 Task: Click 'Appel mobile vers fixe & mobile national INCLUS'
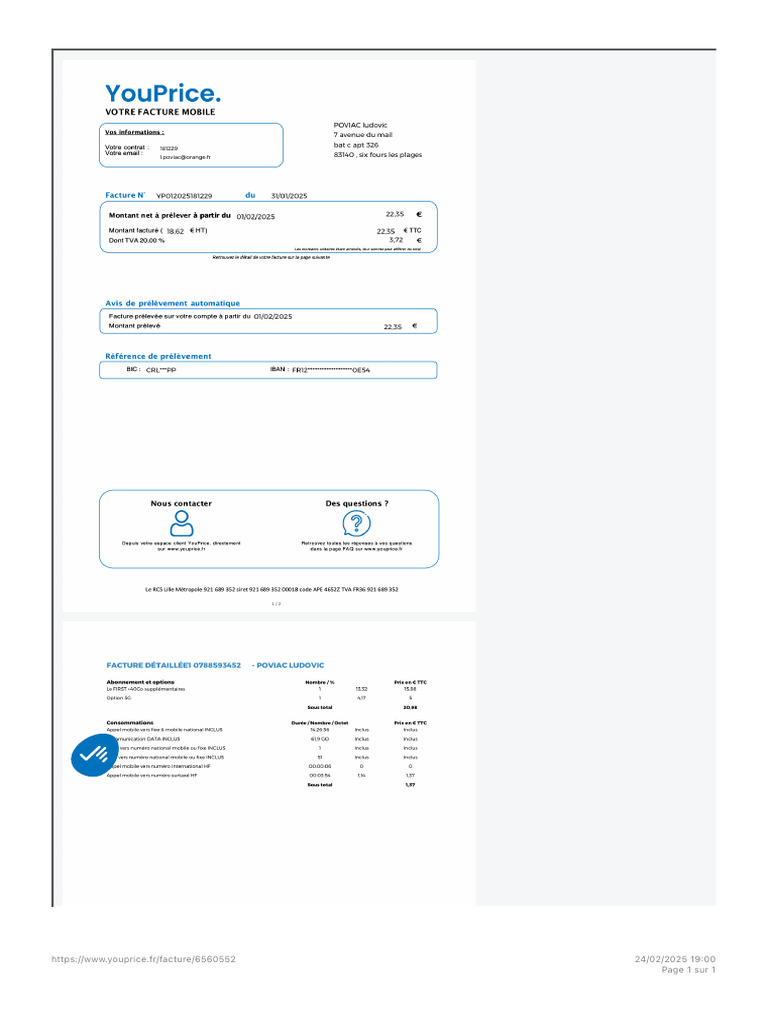[x=165, y=730]
